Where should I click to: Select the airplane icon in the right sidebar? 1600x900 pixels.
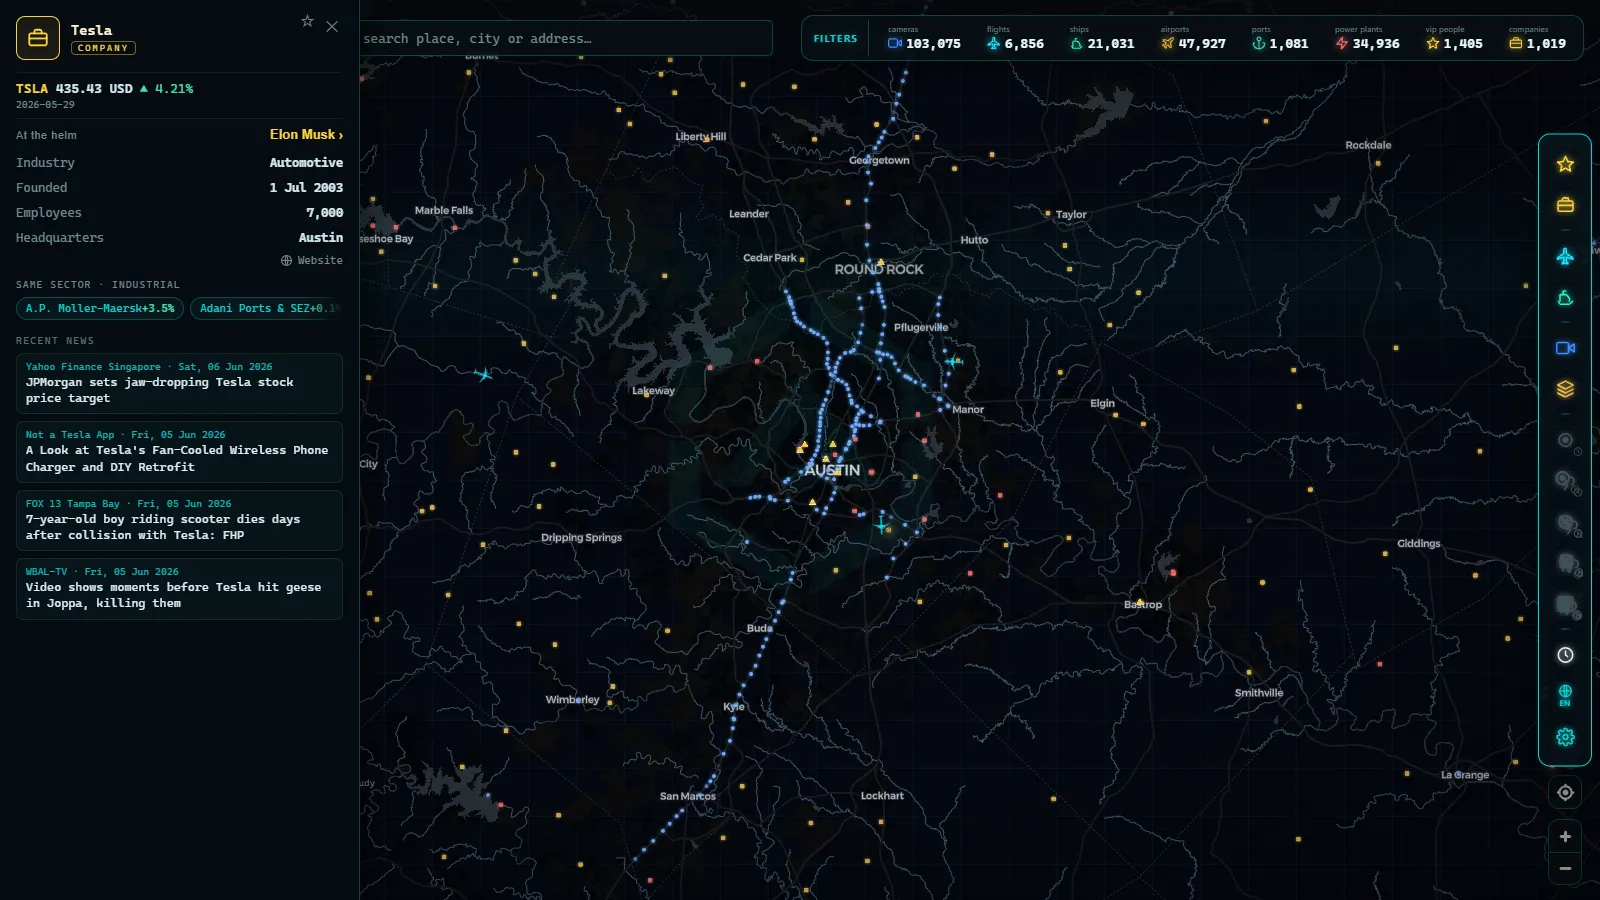tap(1565, 257)
